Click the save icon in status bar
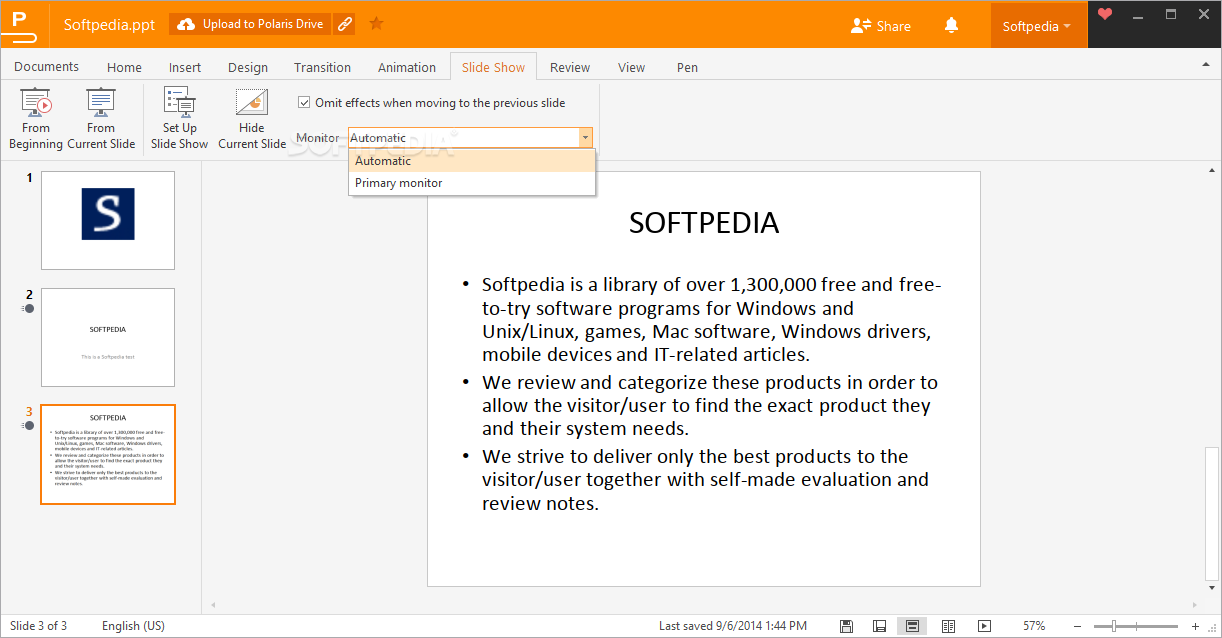This screenshot has width=1222, height=638. point(846,626)
